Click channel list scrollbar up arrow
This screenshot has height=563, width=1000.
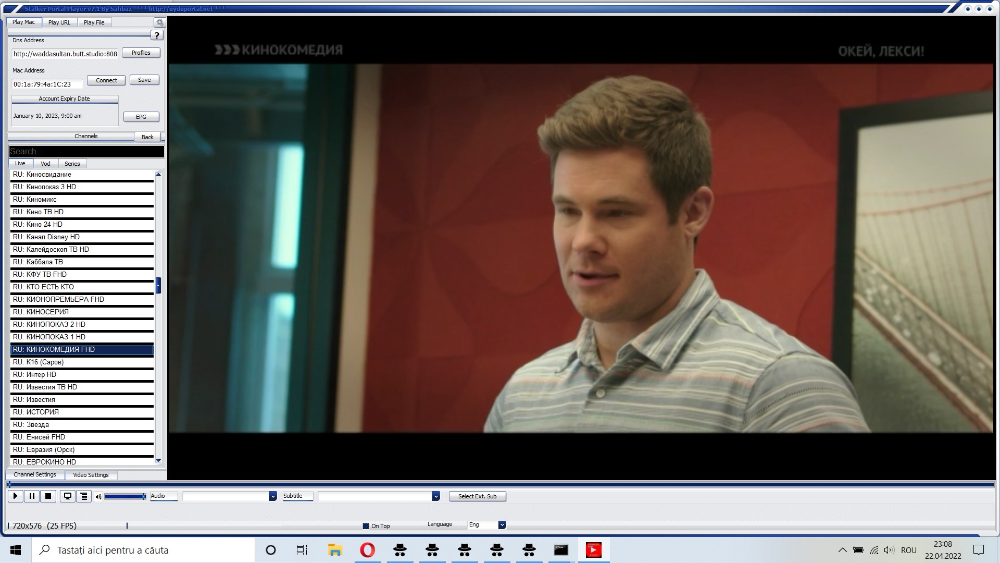158,174
